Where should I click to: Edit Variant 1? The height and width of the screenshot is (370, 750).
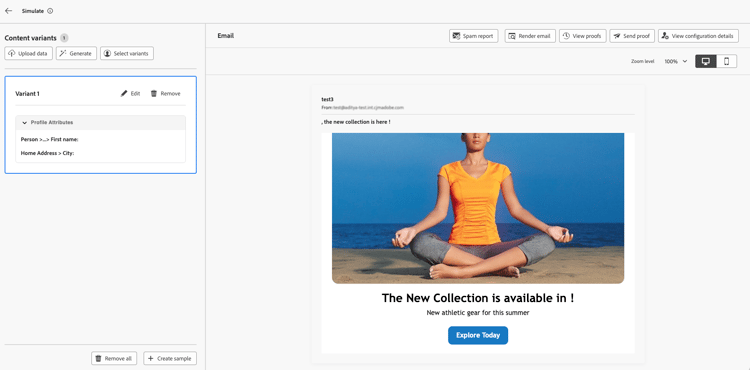pyautogui.click(x=131, y=94)
